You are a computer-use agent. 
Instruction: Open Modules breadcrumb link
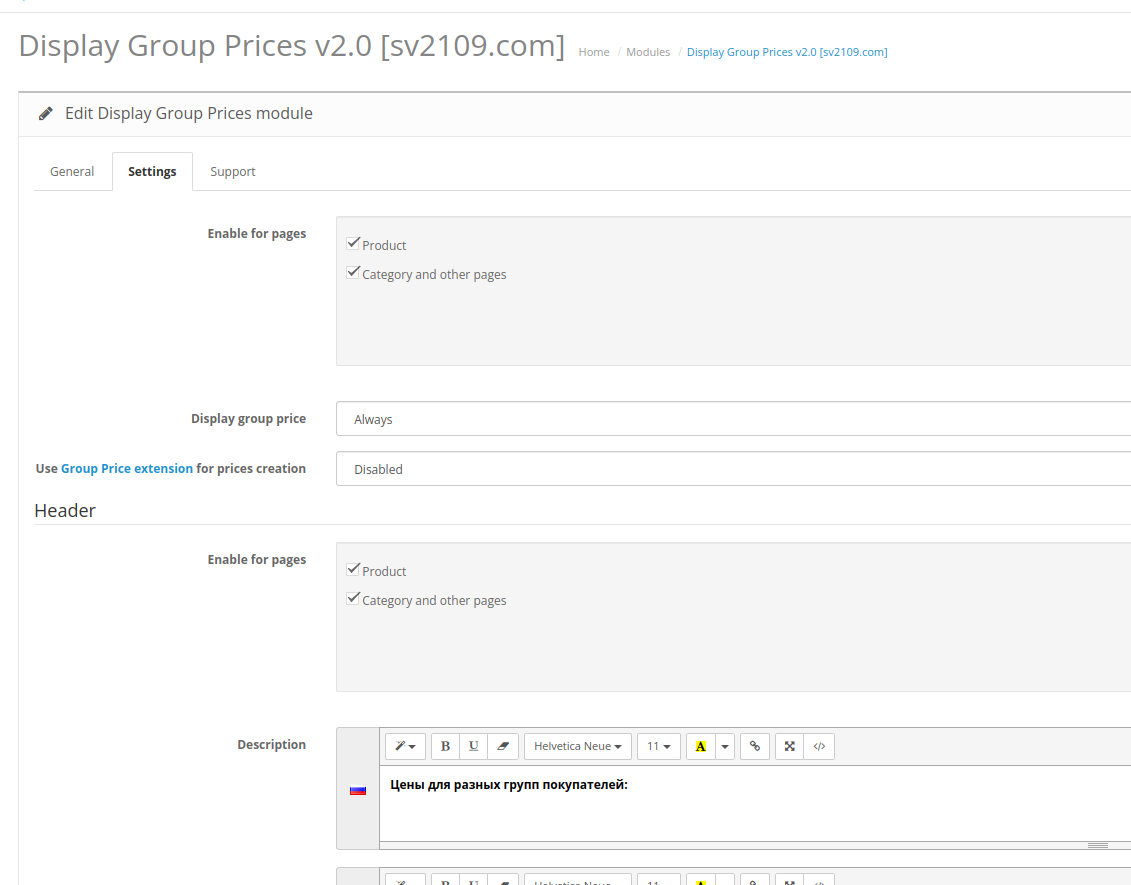click(x=648, y=52)
